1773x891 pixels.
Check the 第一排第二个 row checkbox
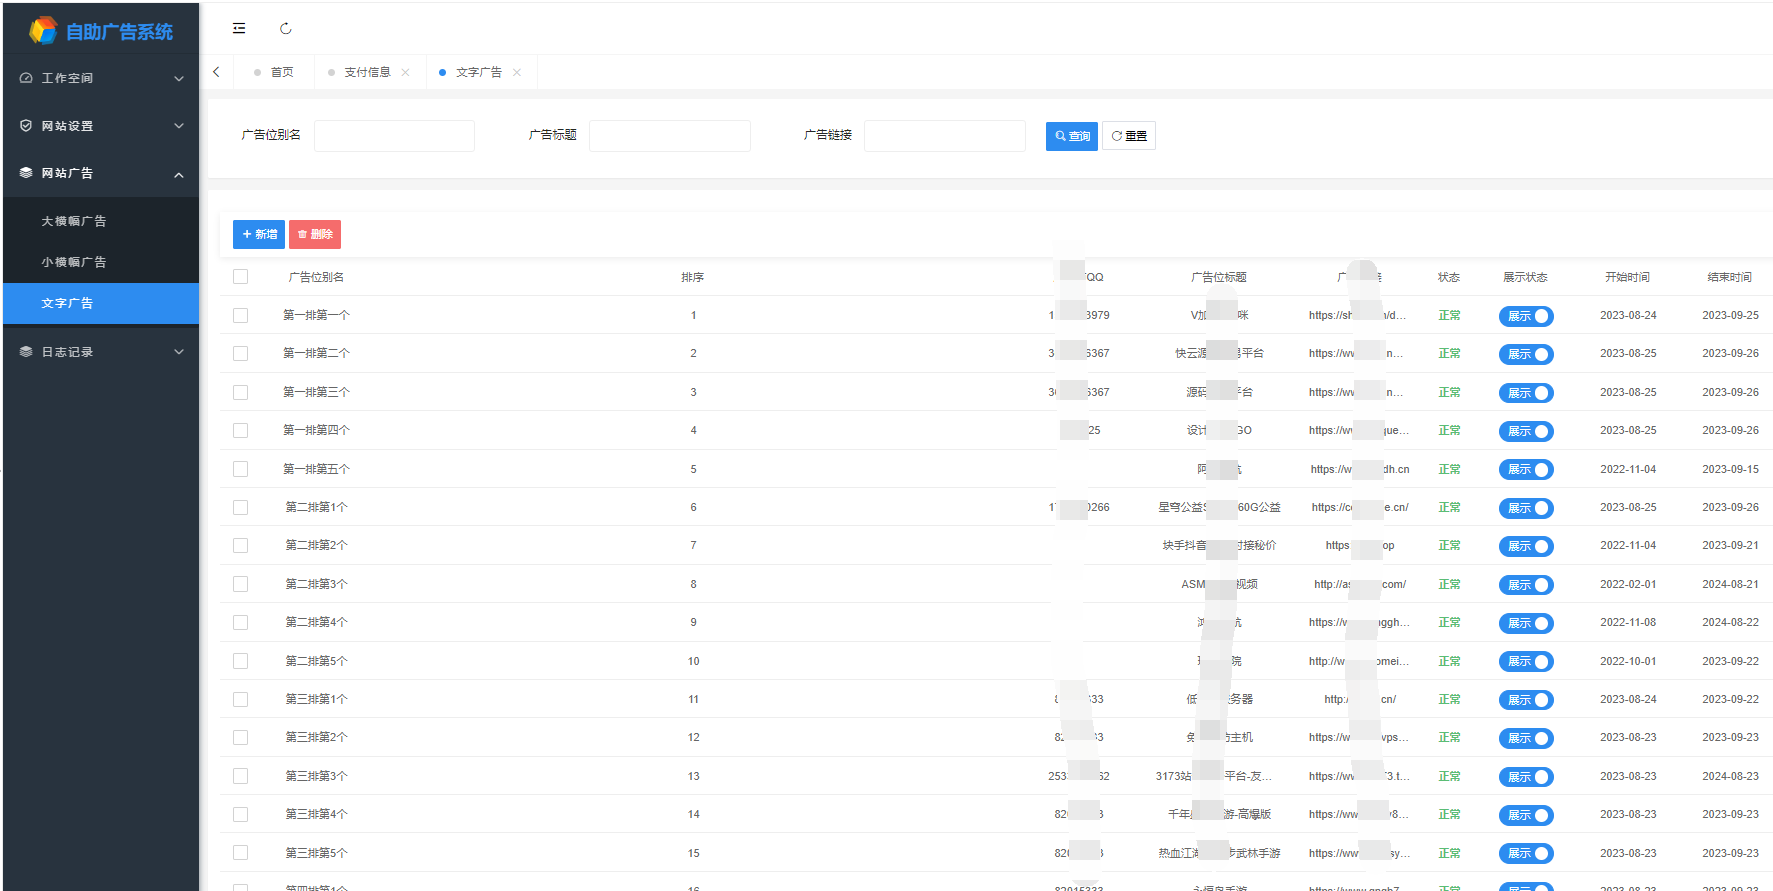click(240, 353)
